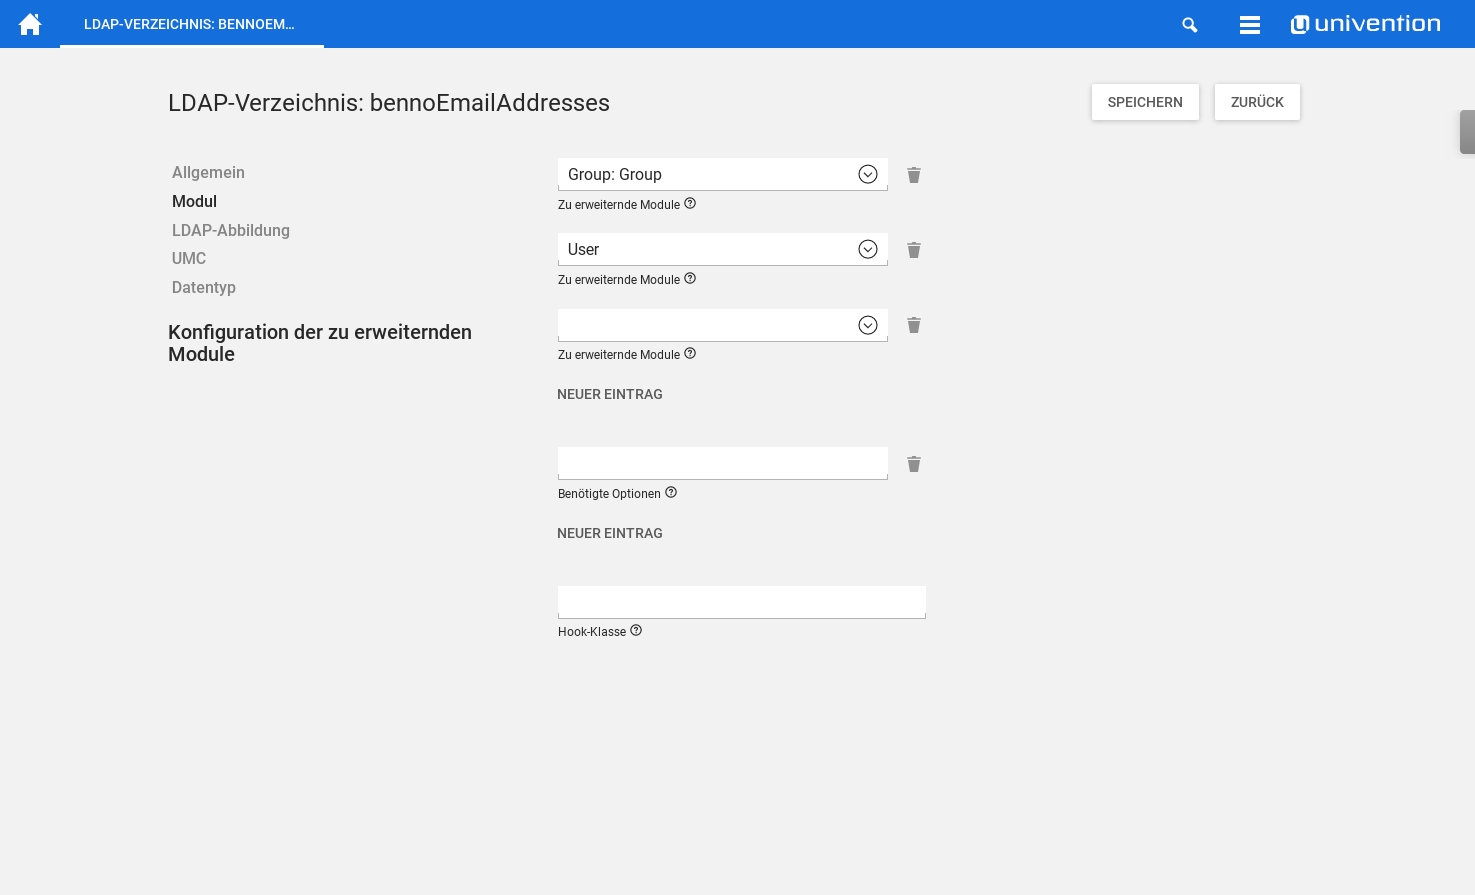Image resolution: width=1475 pixels, height=895 pixels.
Task: Open the Datentyp section
Action: pyautogui.click(x=203, y=287)
